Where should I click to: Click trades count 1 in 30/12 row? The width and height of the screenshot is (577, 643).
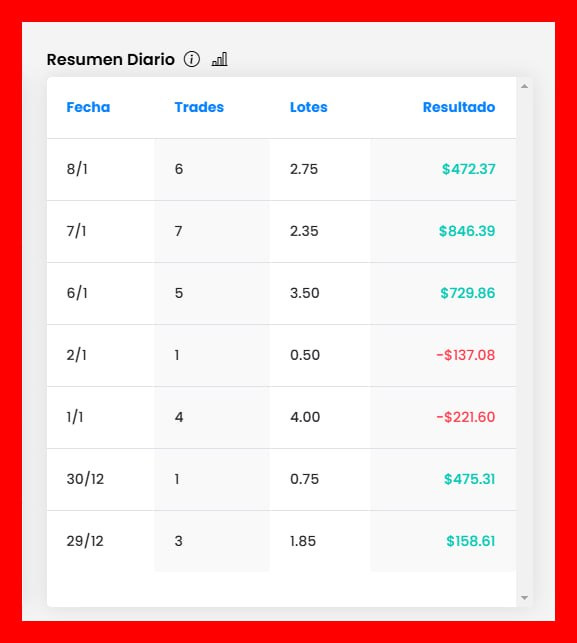(177, 479)
